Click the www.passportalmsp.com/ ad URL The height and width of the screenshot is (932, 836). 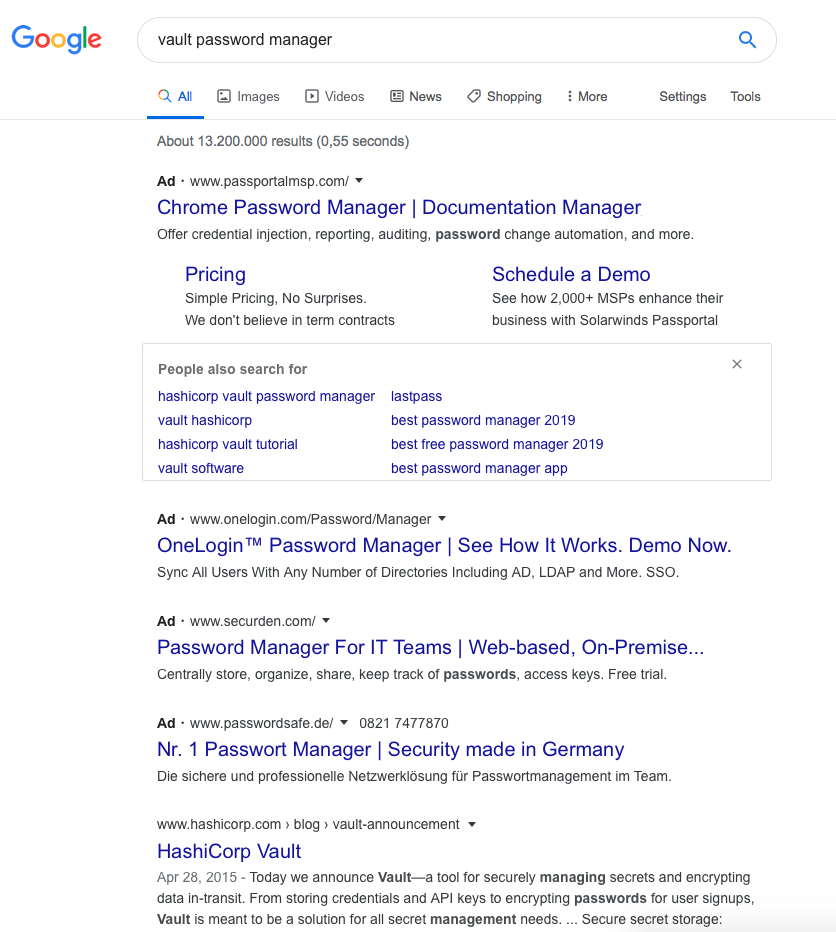(x=269, y=181)
